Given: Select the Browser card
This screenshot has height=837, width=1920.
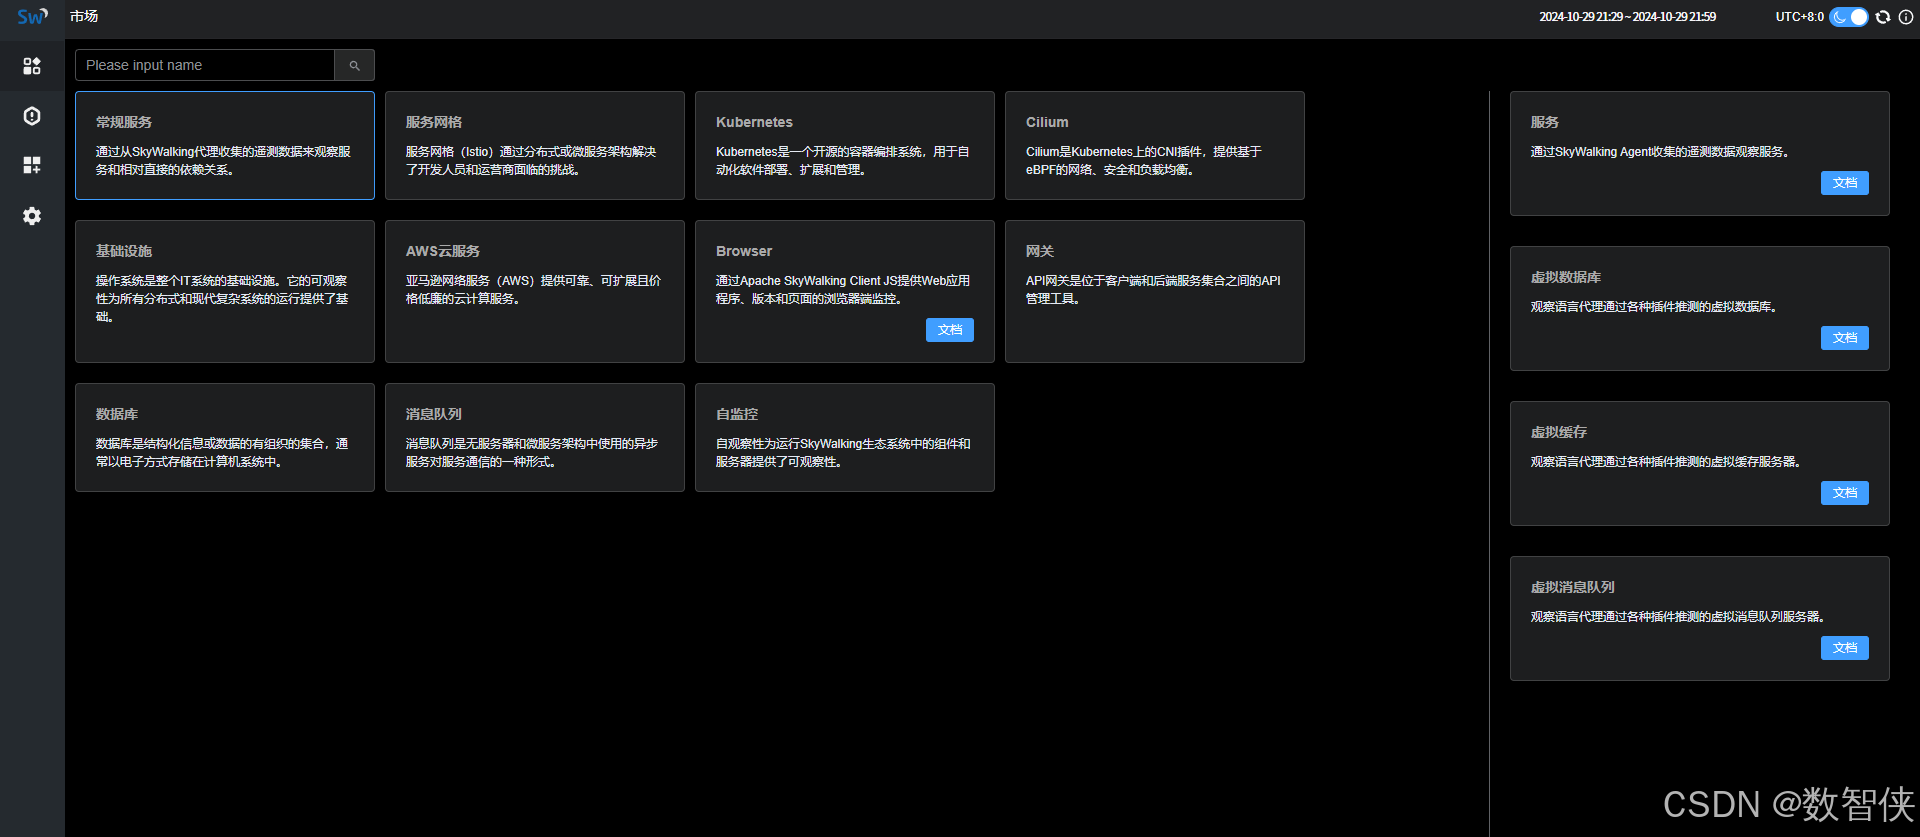Looking at the screenshot, I should coord(845,291).
